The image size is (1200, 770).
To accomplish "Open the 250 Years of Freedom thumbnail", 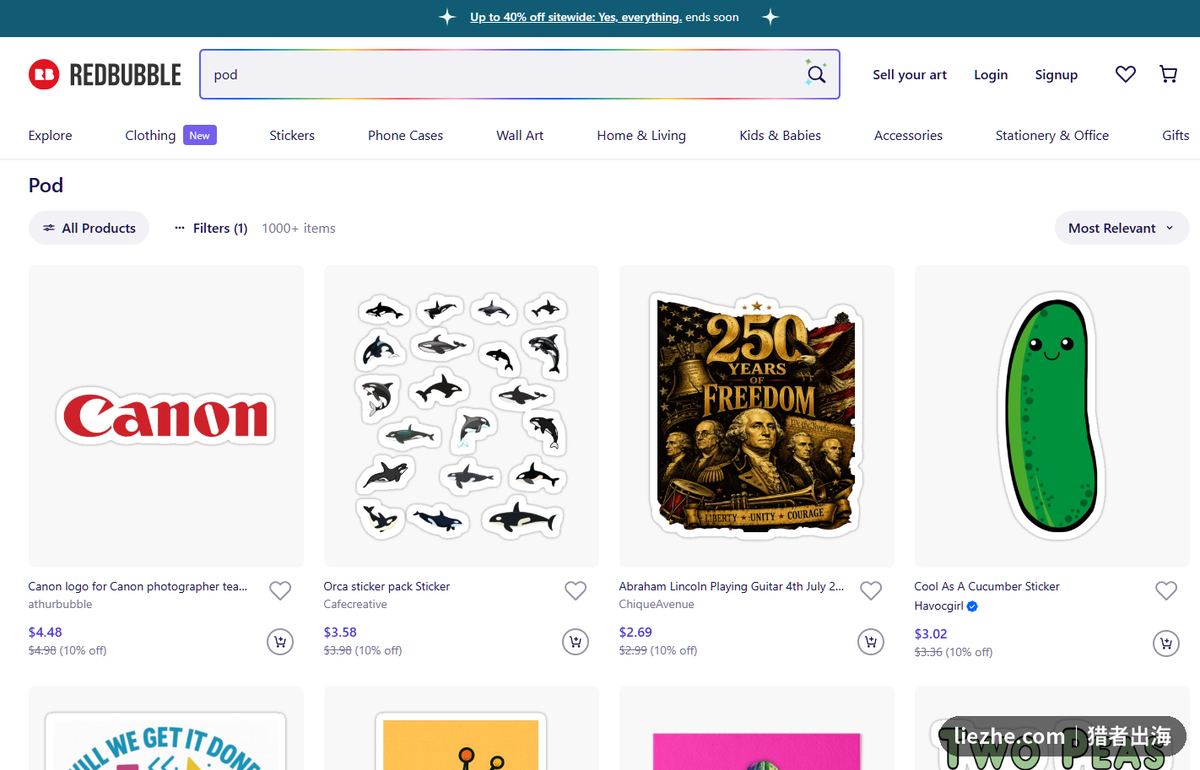I will coord(757,416).
